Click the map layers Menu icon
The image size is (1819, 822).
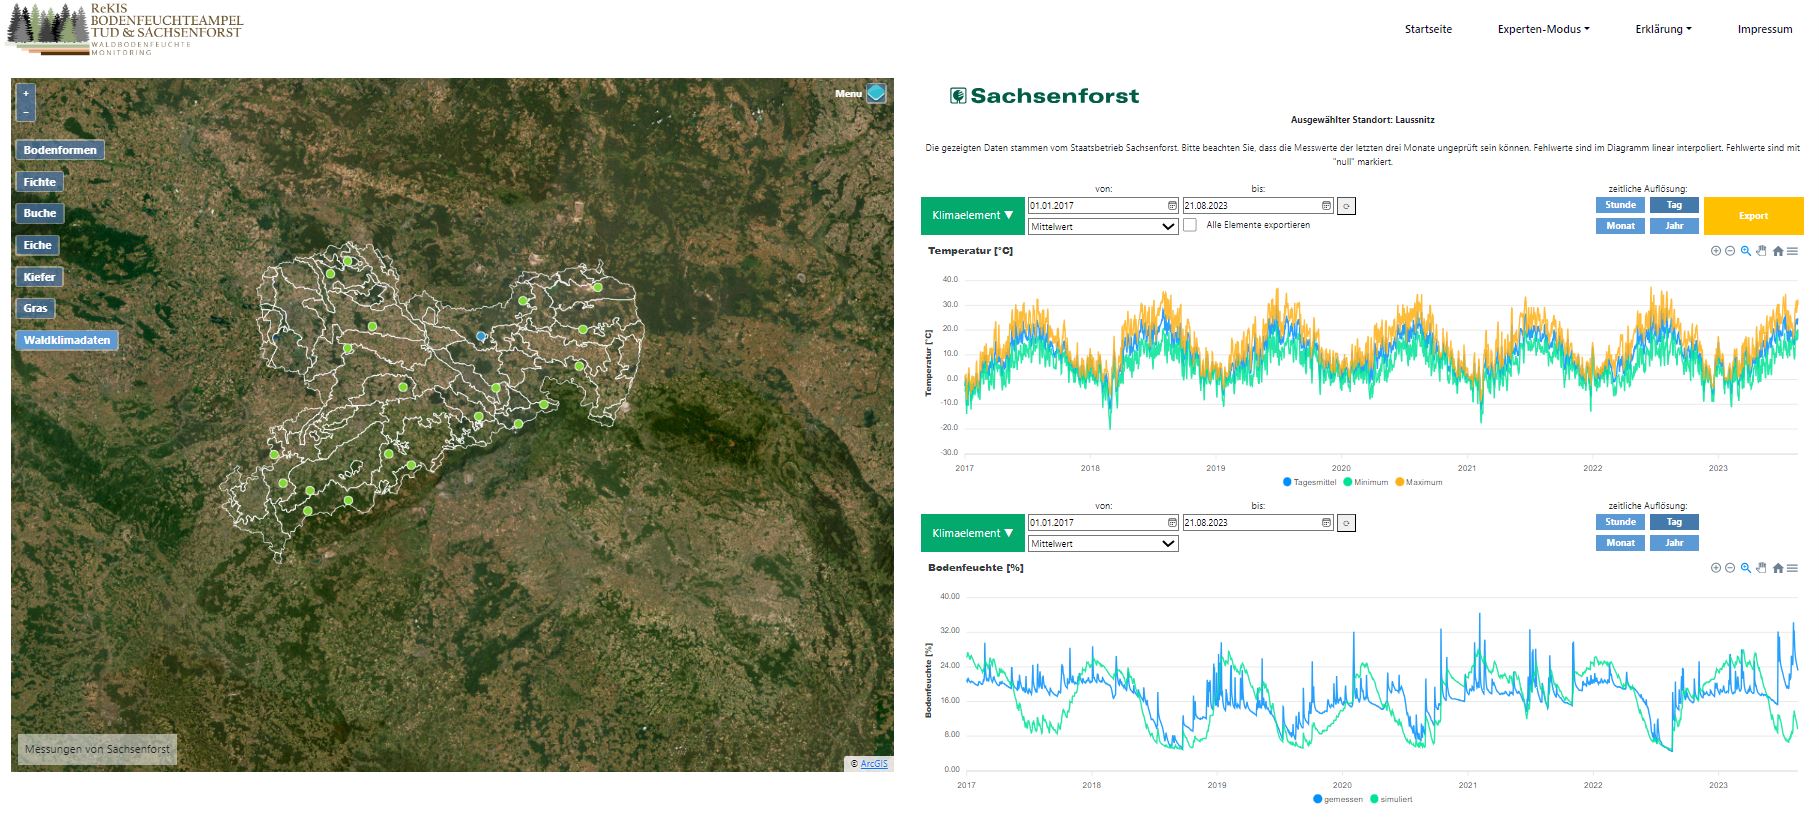pos(876,93)
